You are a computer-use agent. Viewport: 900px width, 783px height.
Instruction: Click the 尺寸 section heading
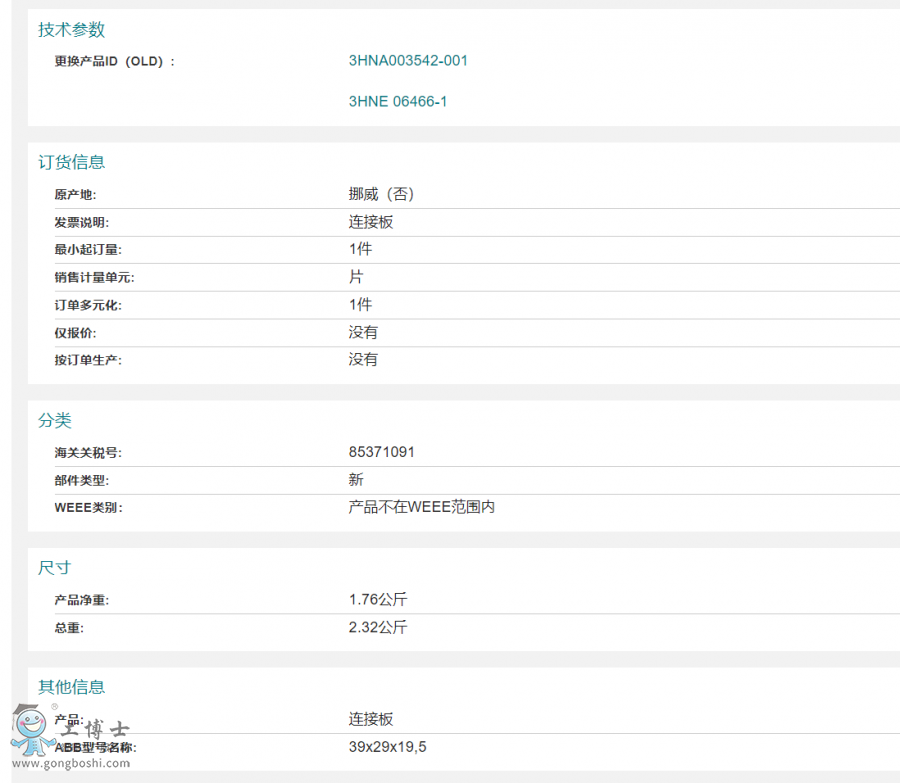pyautogui.click(x=55, y=568)
